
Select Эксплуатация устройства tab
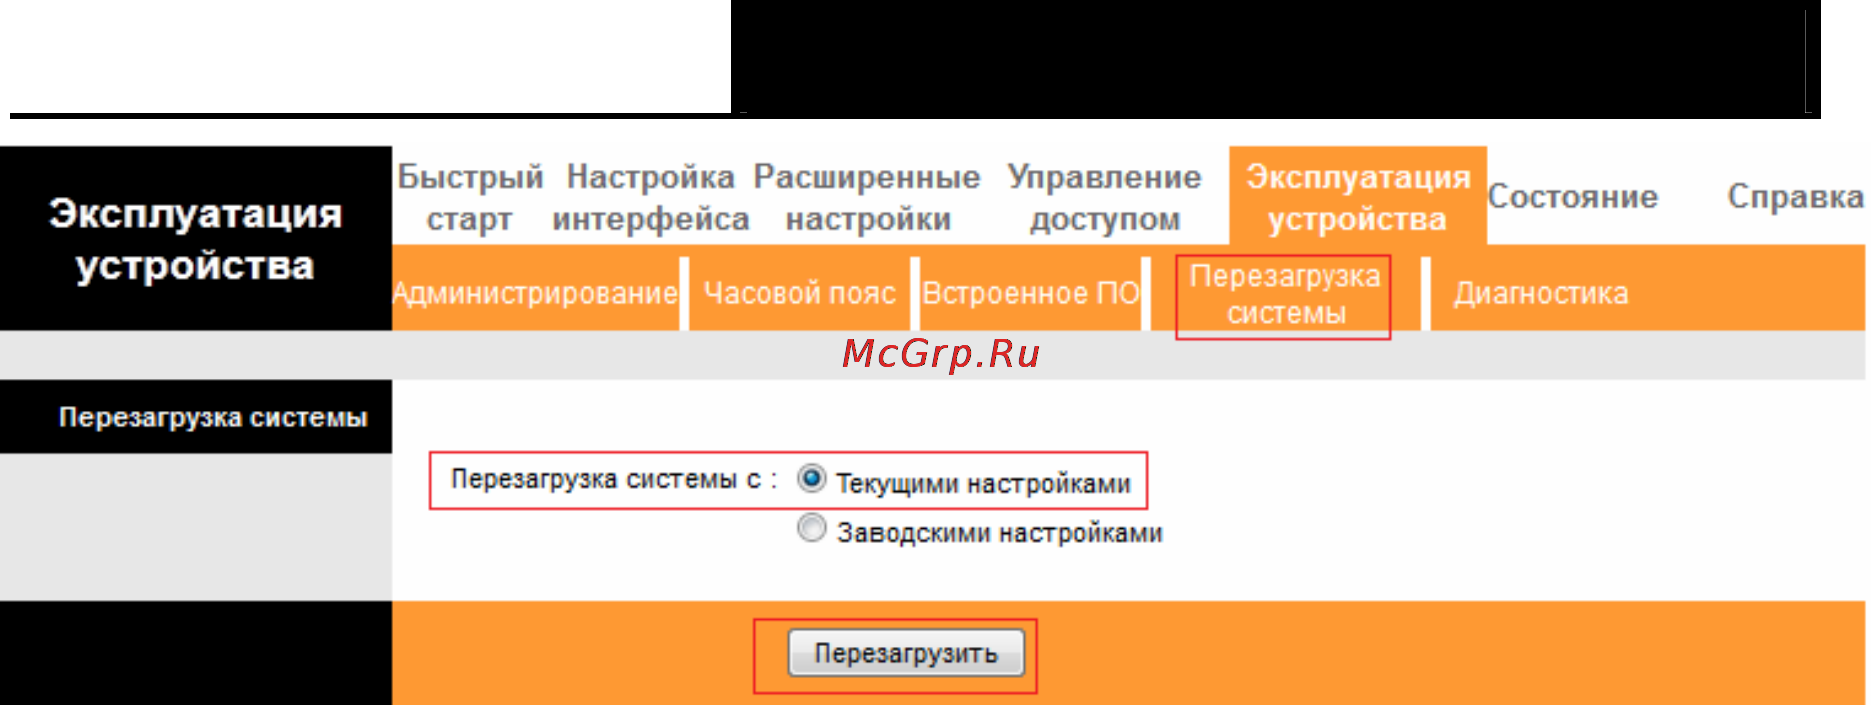click(1358, 197)
